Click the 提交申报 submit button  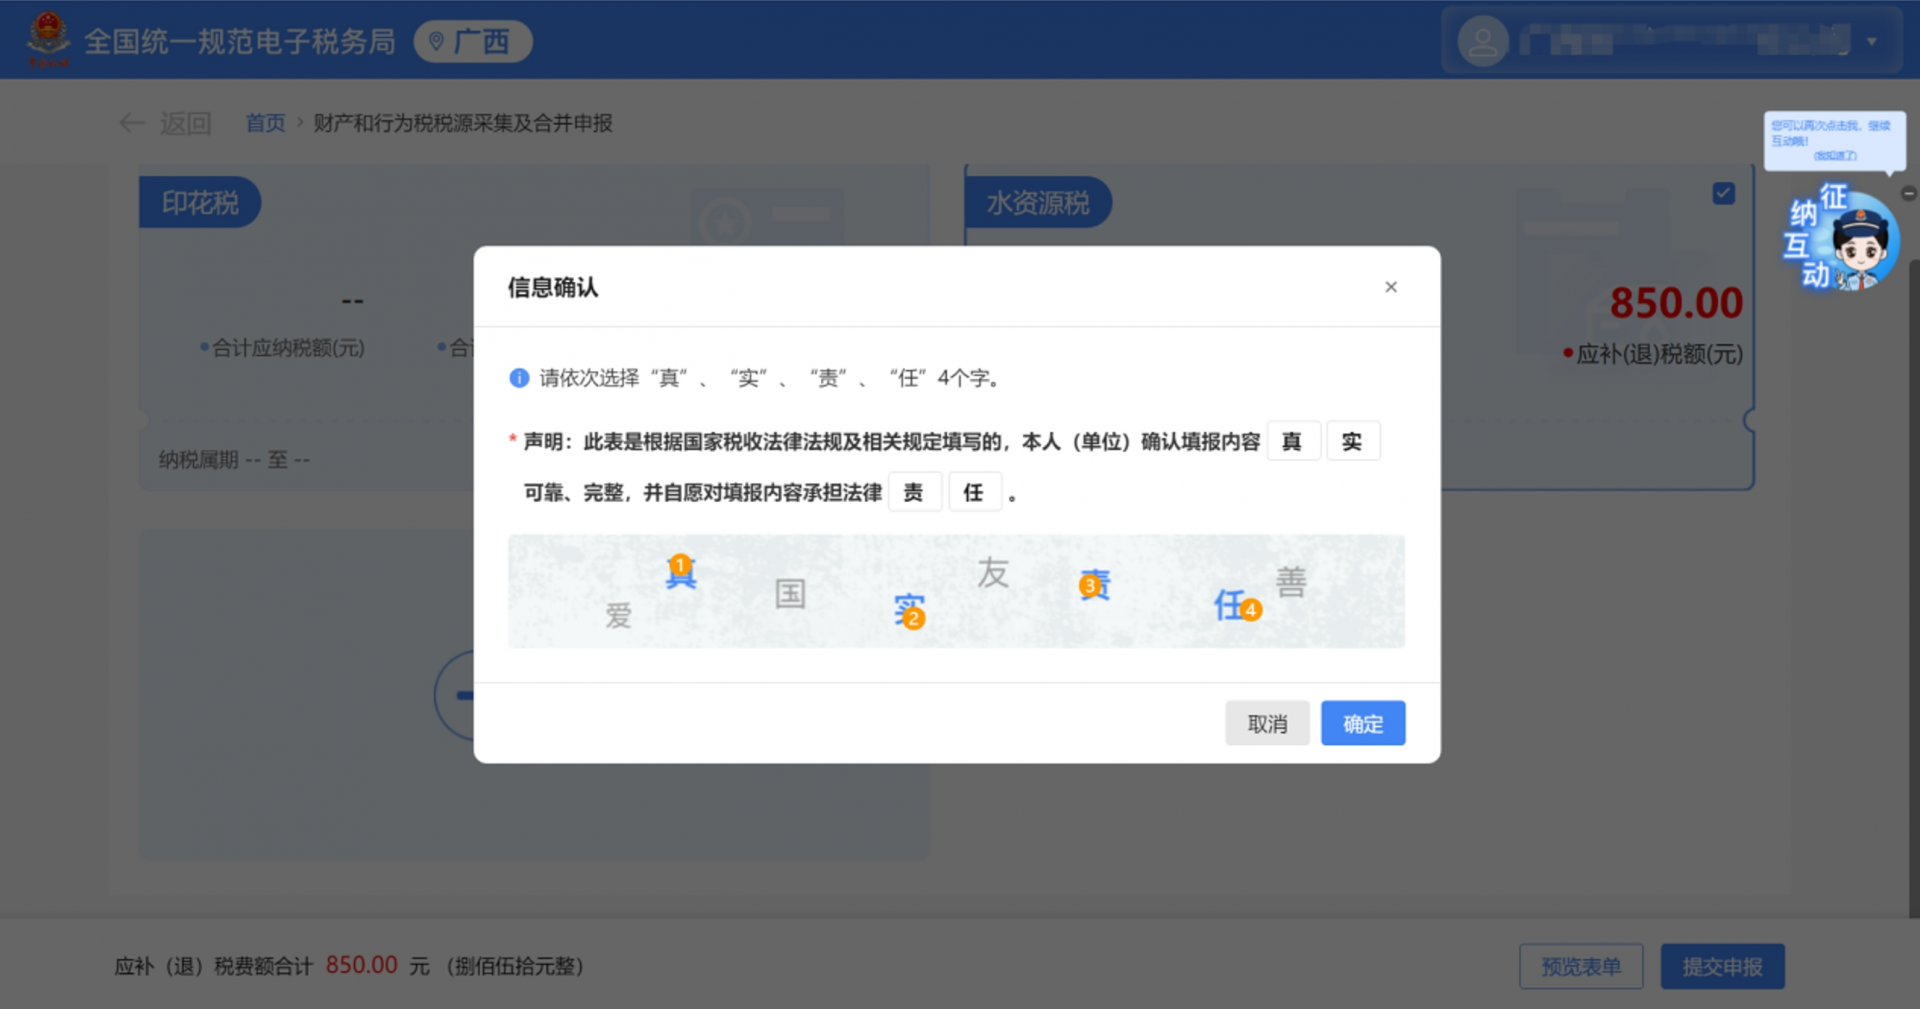pos(1722,966)
